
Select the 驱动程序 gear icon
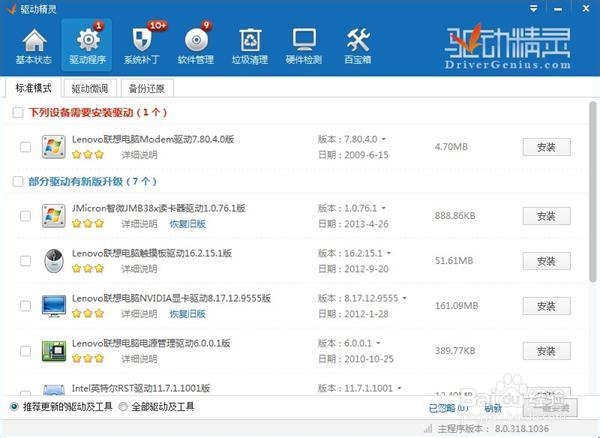click(x=87, y=45)
